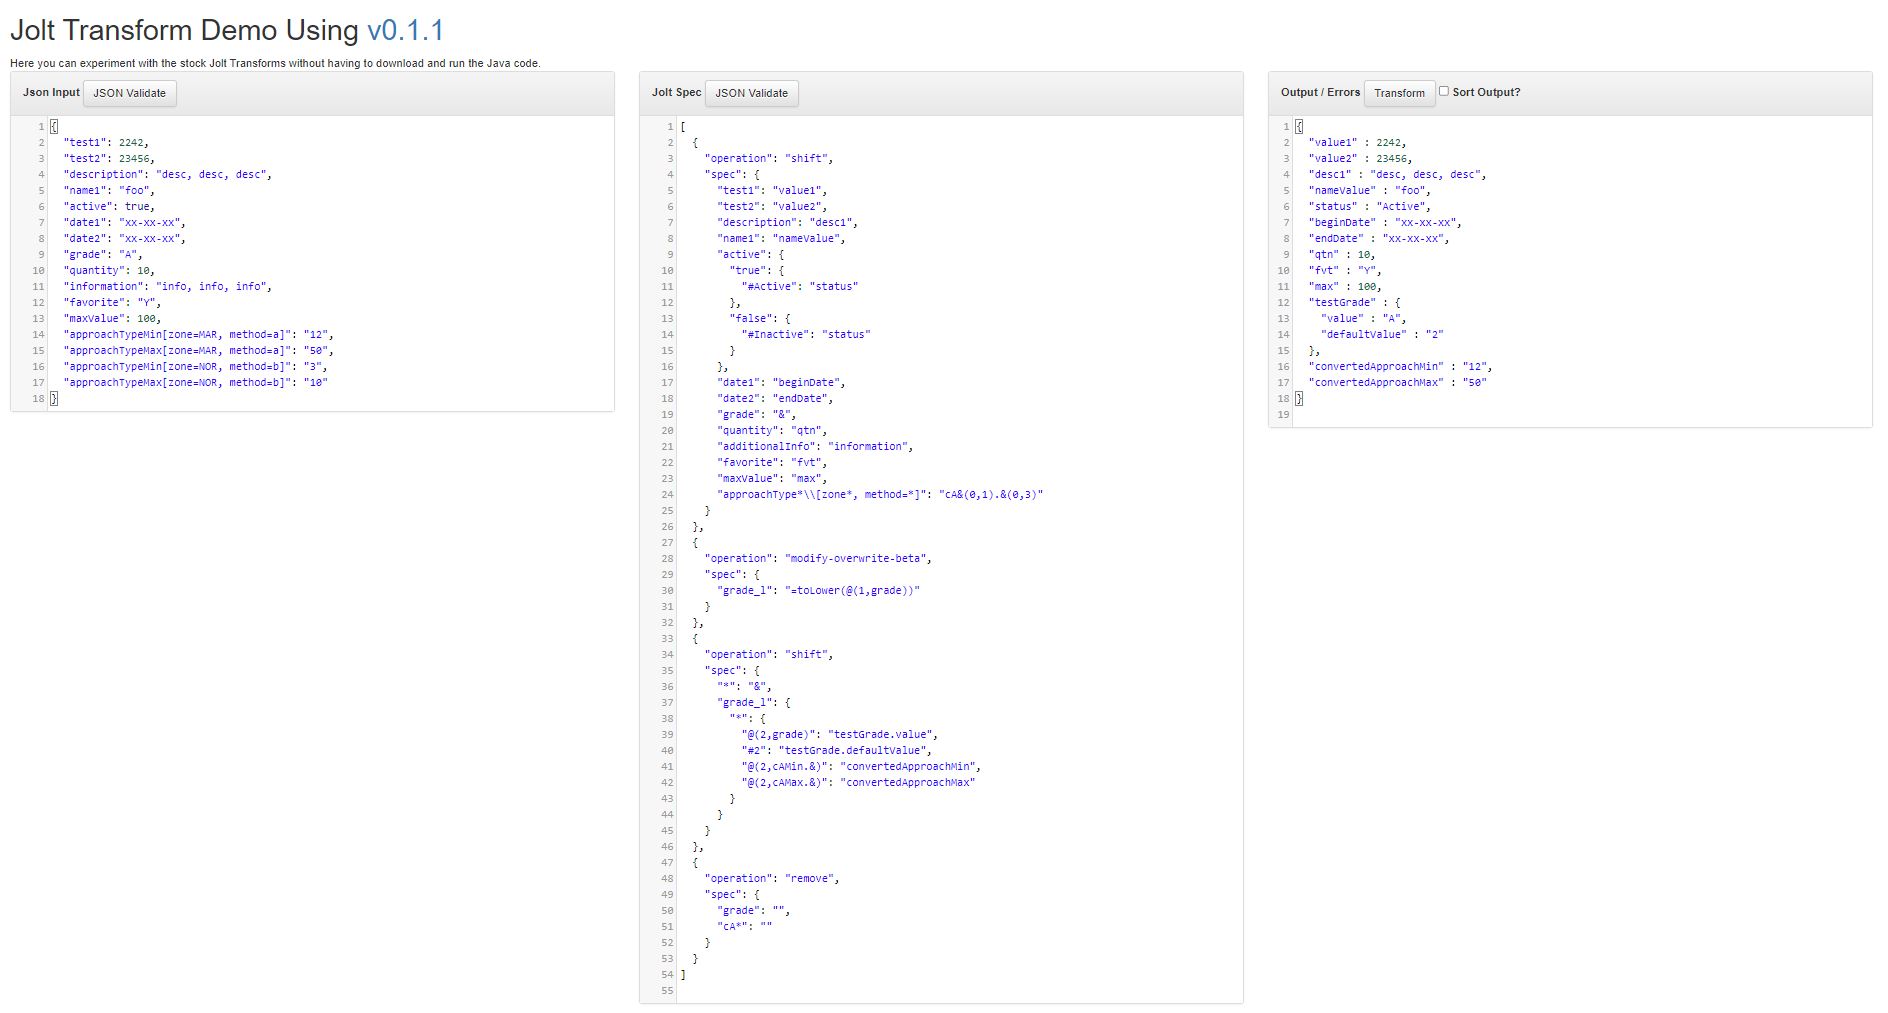1888x1013 pixels.
Task: Click the Output / Errors panel label
Action: (x=1320, y=92)
